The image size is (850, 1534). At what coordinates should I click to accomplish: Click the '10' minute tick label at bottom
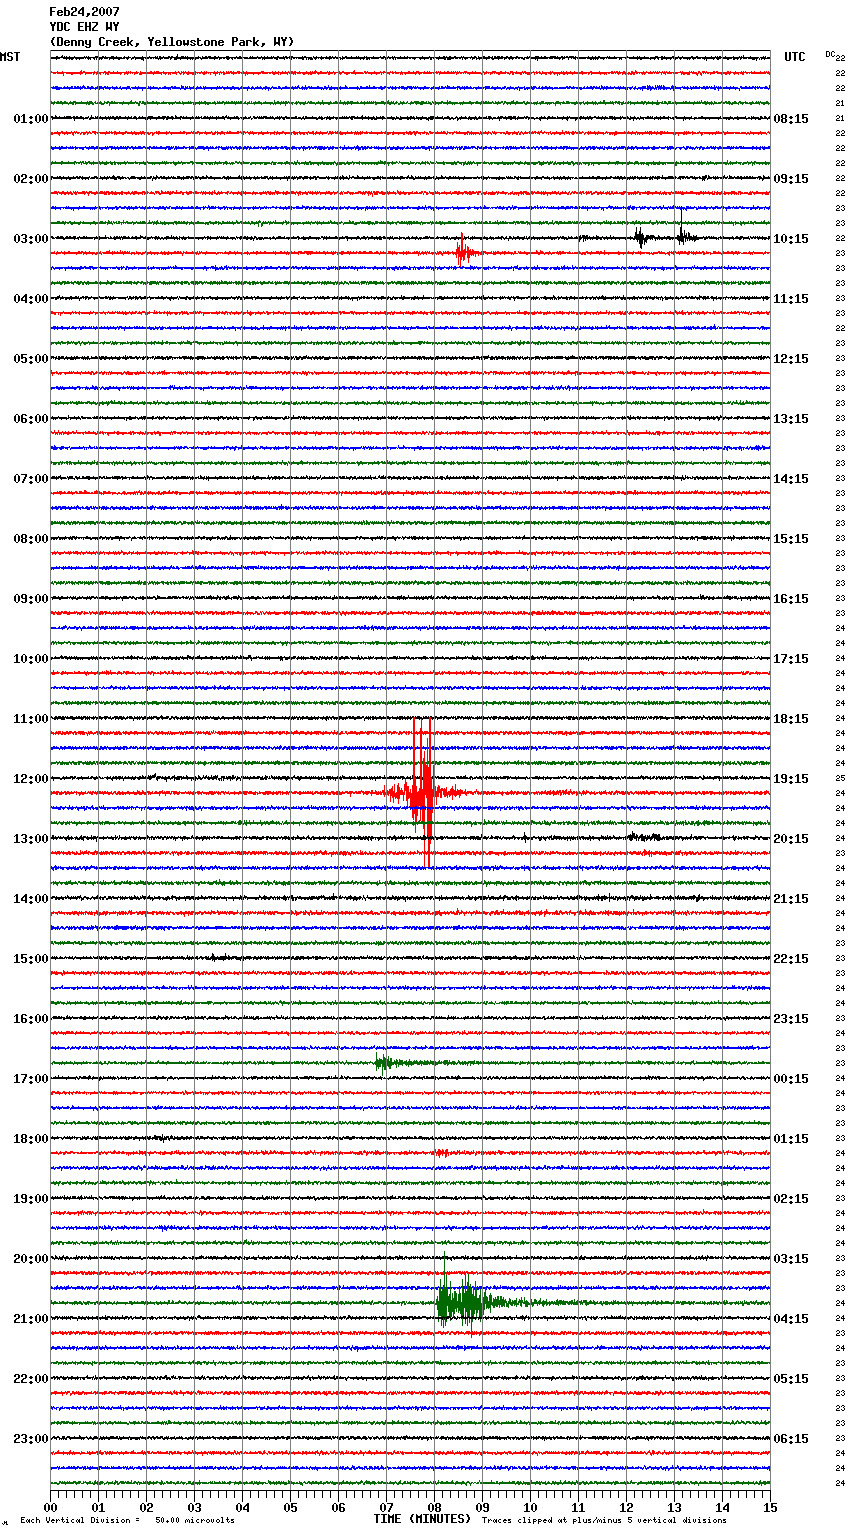click(x=530, y=1507)
